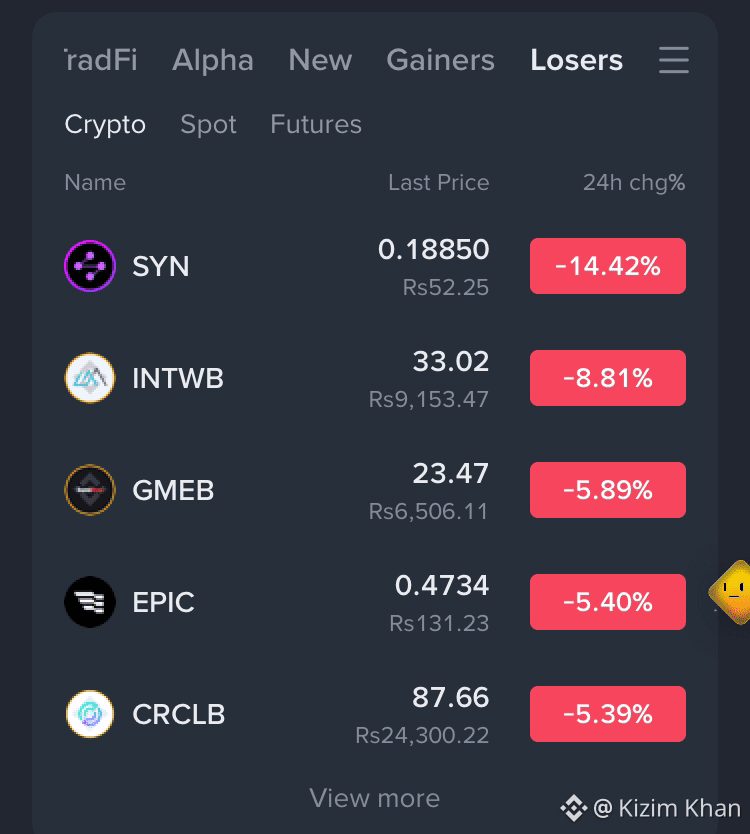Image resolution: width=750 pixels, height=834 pixels.
Task: Click the SYN coin logo
Action: coord(90,266)
